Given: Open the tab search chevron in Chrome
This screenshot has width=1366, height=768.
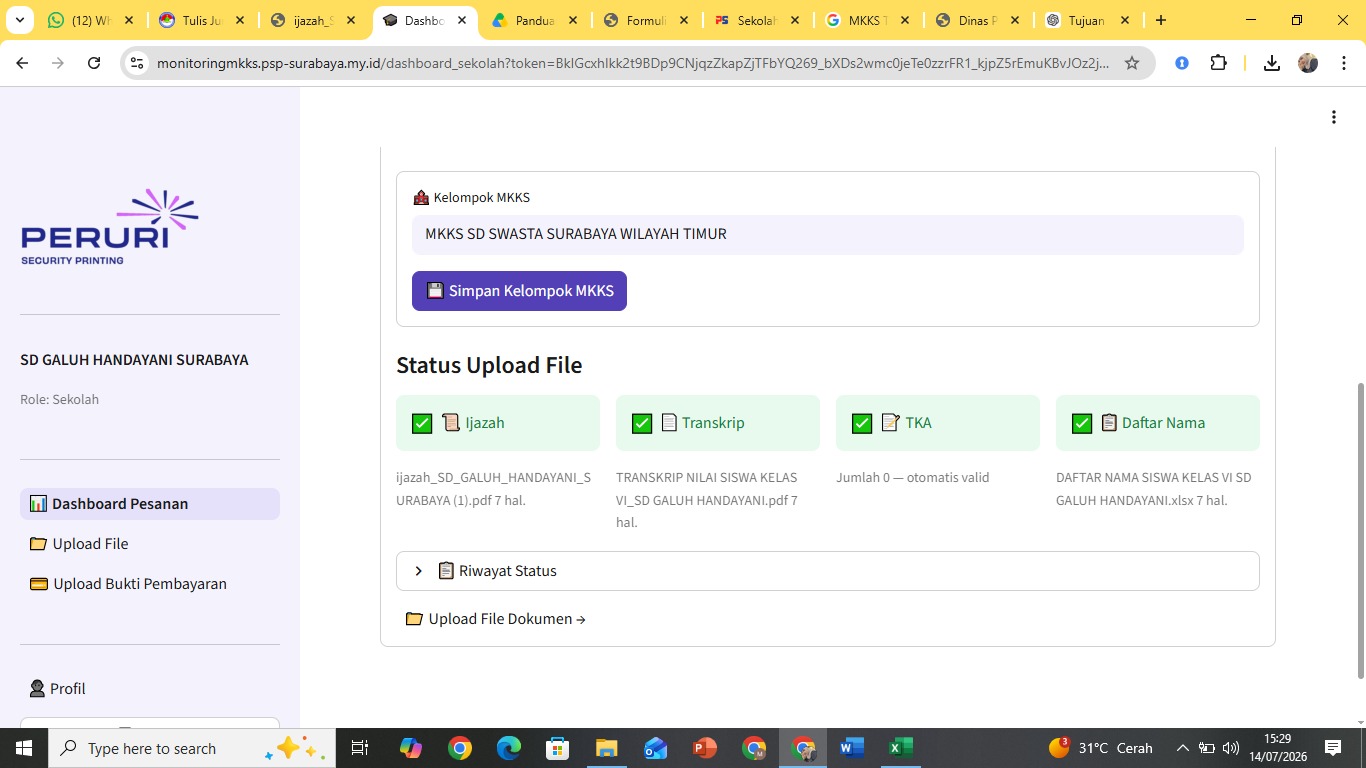Looking at the screenshot, I should tap(20, 20).
